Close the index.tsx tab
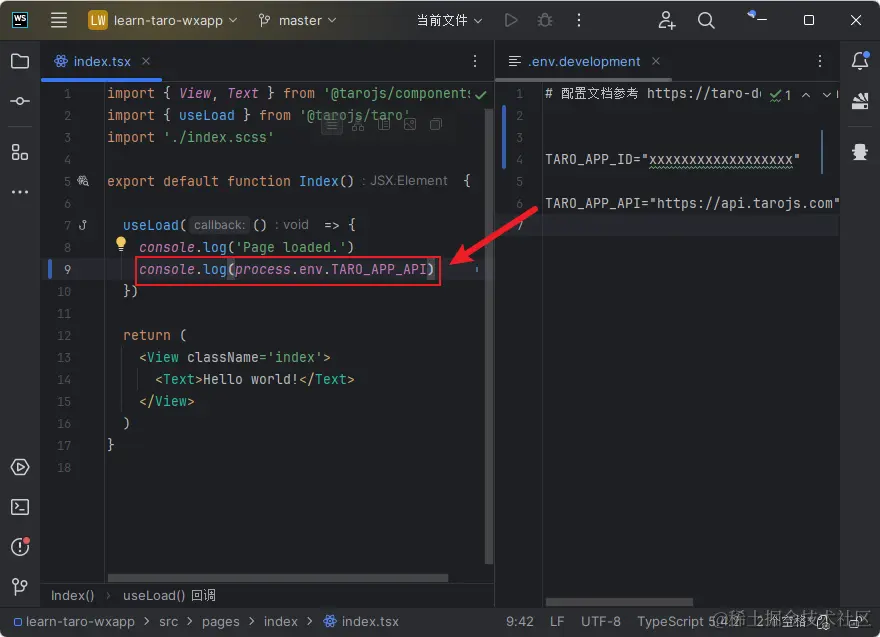The height and width of the screenshot is (637, 880). 146,61
